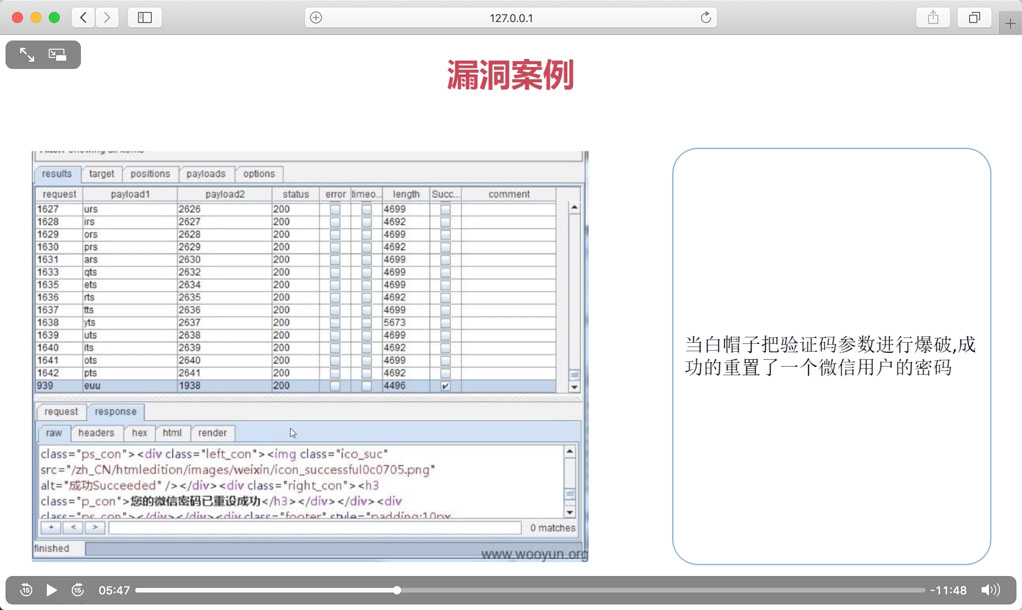
Task: Toggle picture-in-picture mode icon
Action: pos(58,55)
